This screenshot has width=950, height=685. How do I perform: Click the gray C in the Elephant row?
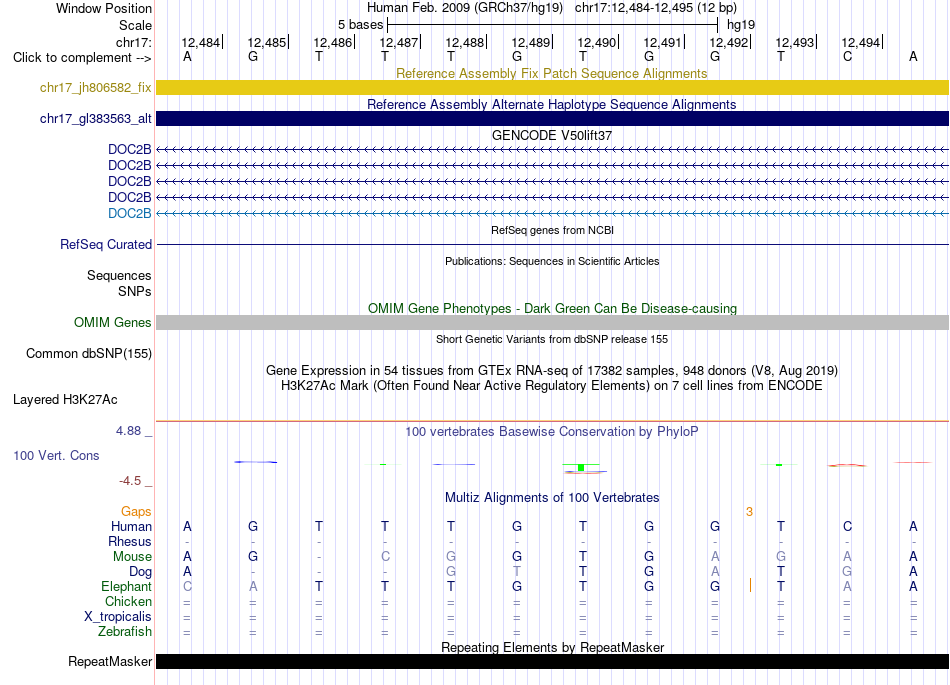coord(187,586)
